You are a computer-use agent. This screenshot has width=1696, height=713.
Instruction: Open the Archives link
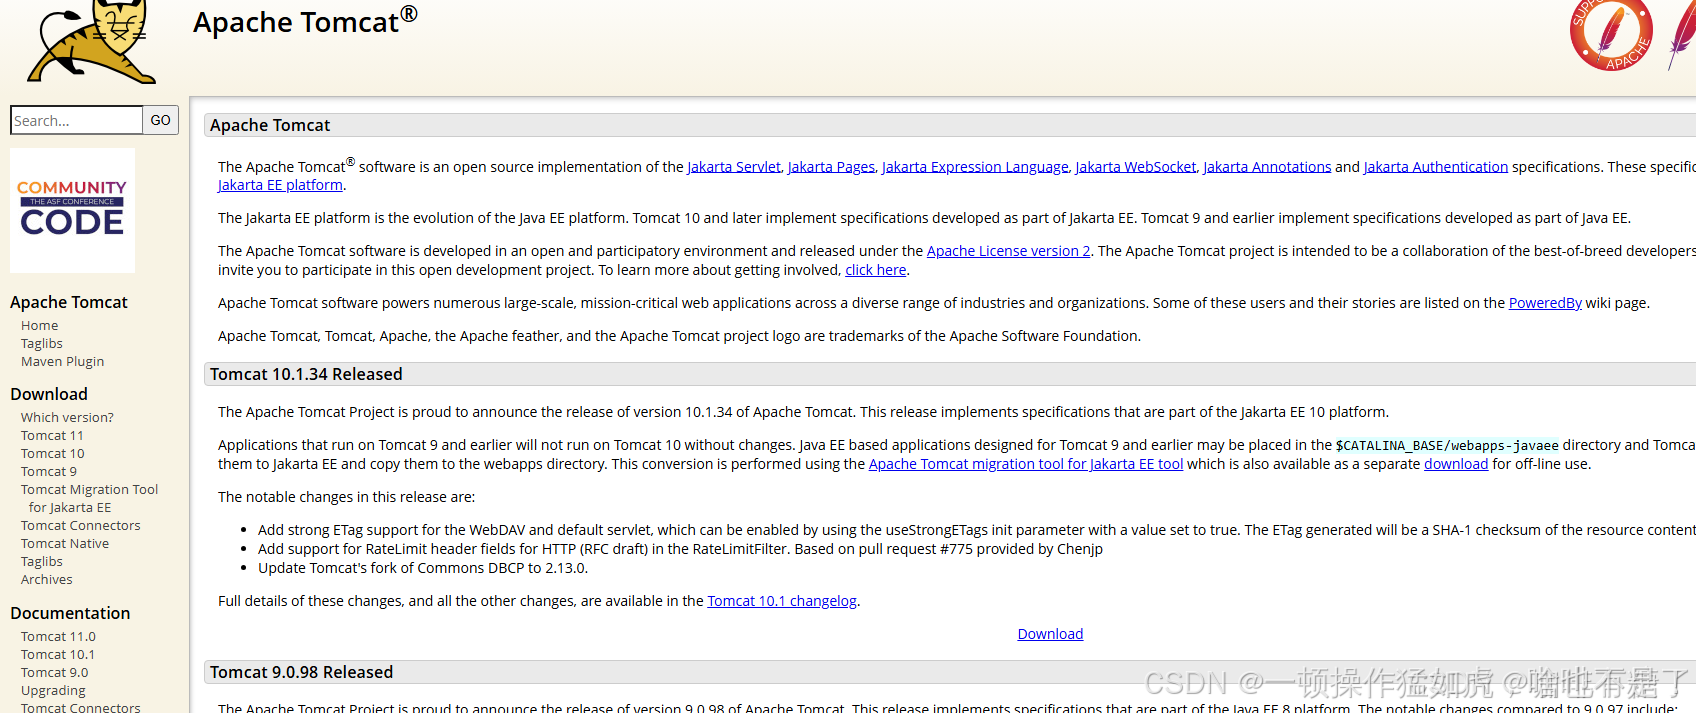(x=47, y=580)
